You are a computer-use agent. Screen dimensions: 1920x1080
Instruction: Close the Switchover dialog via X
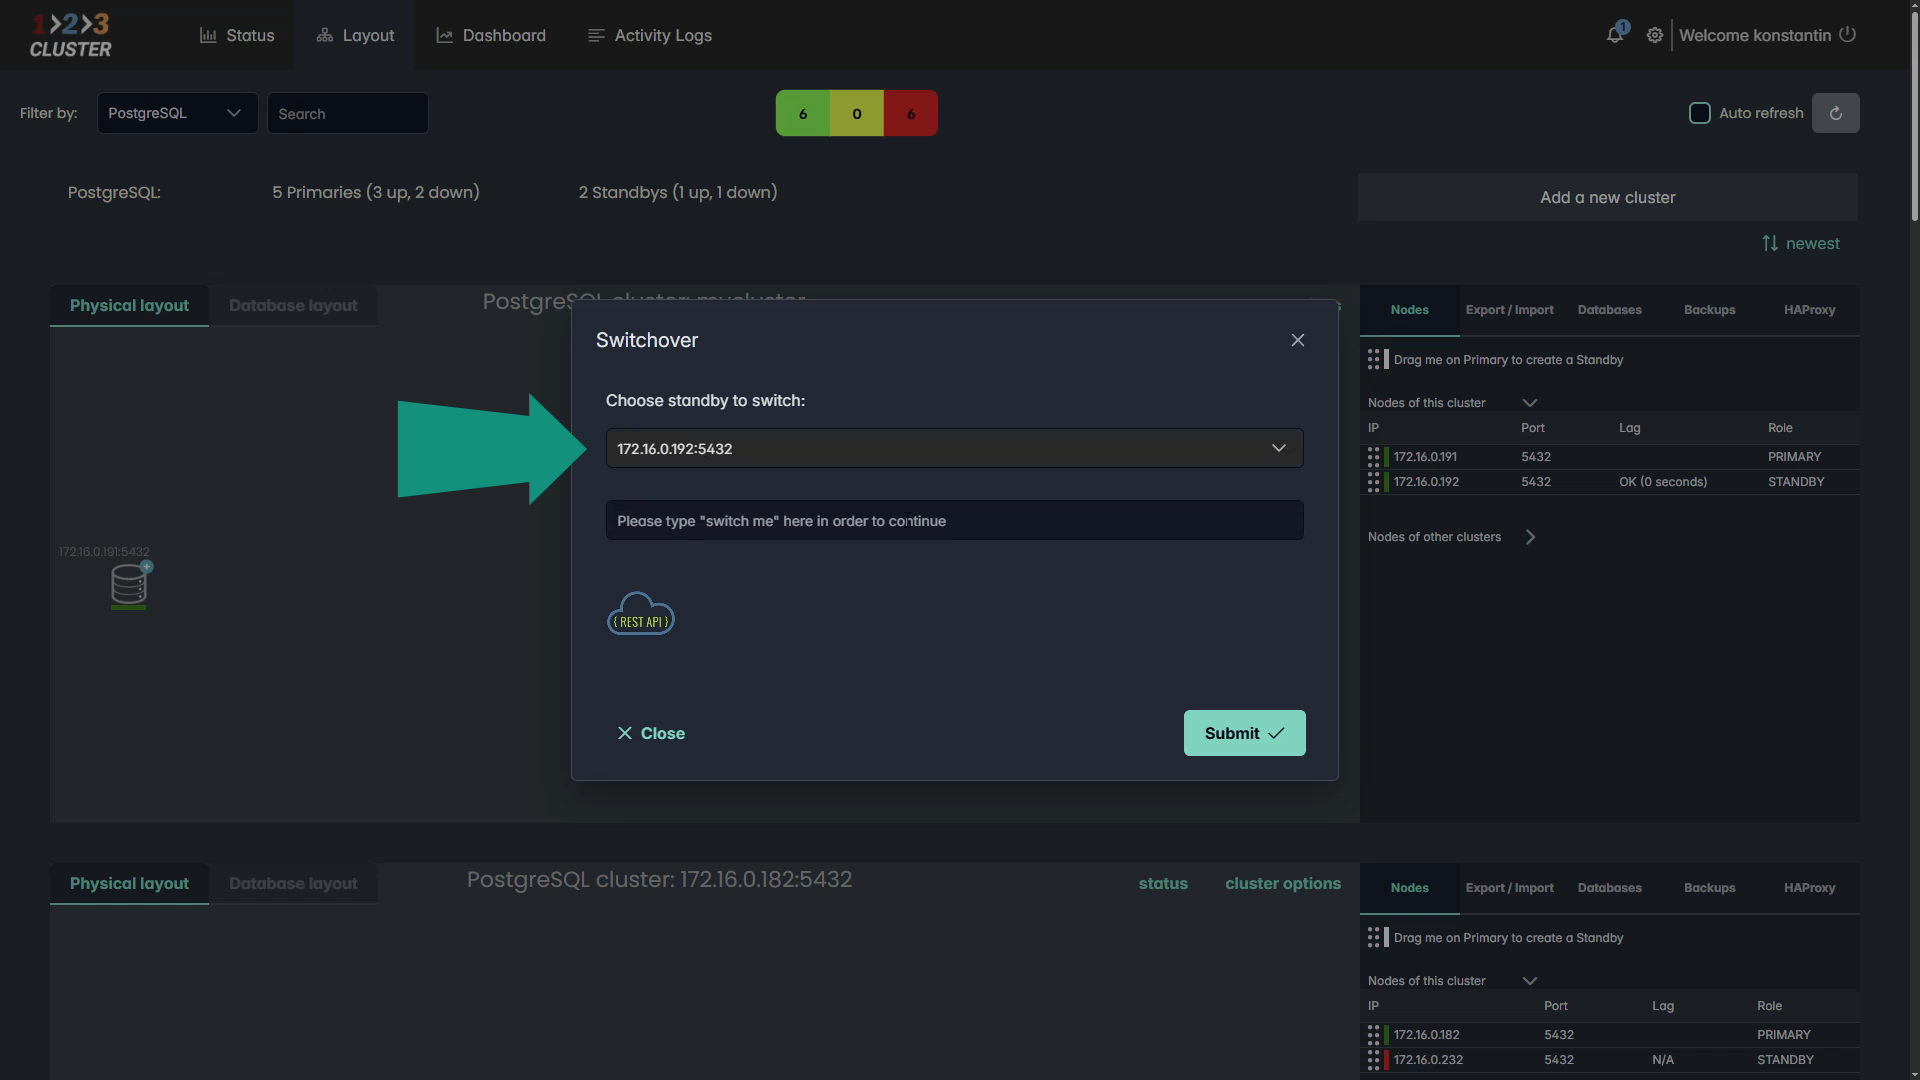pyautogui.click(x=1297, y=340)
